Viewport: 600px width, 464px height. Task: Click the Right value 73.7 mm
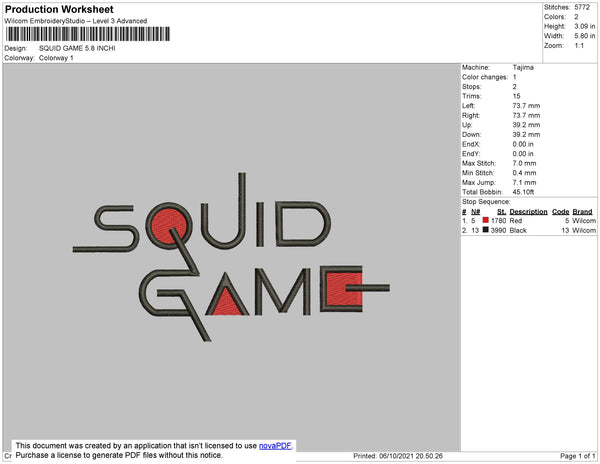[526, 115]
